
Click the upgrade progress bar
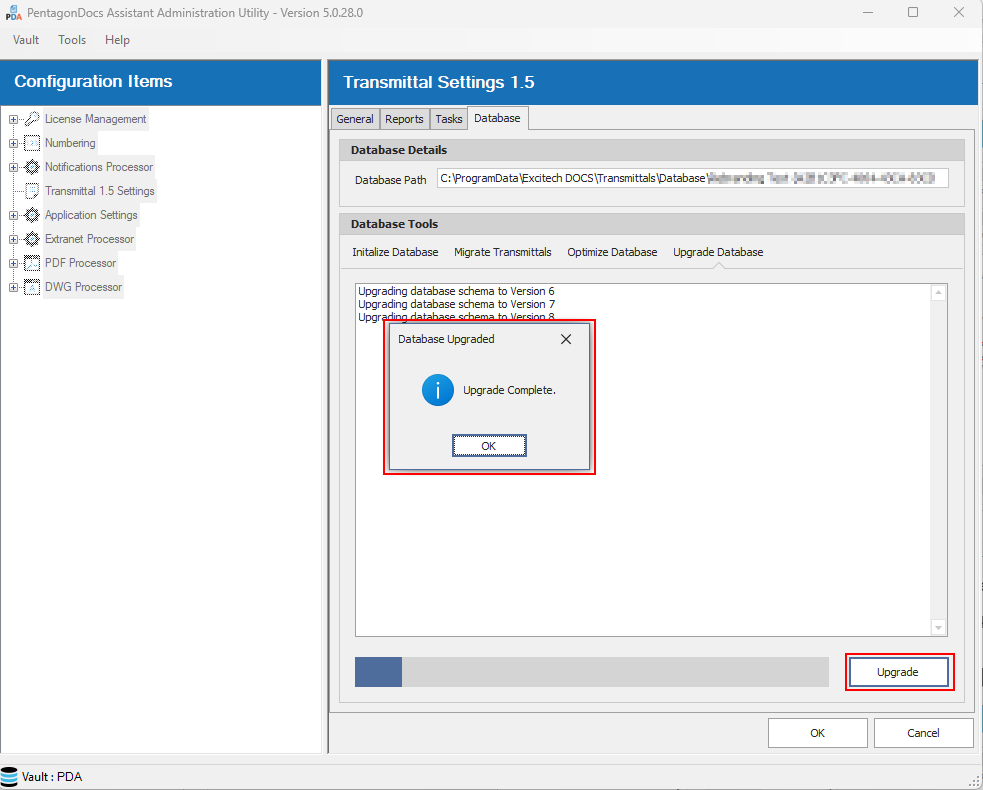pyautogui.click(x=591, y=672)
